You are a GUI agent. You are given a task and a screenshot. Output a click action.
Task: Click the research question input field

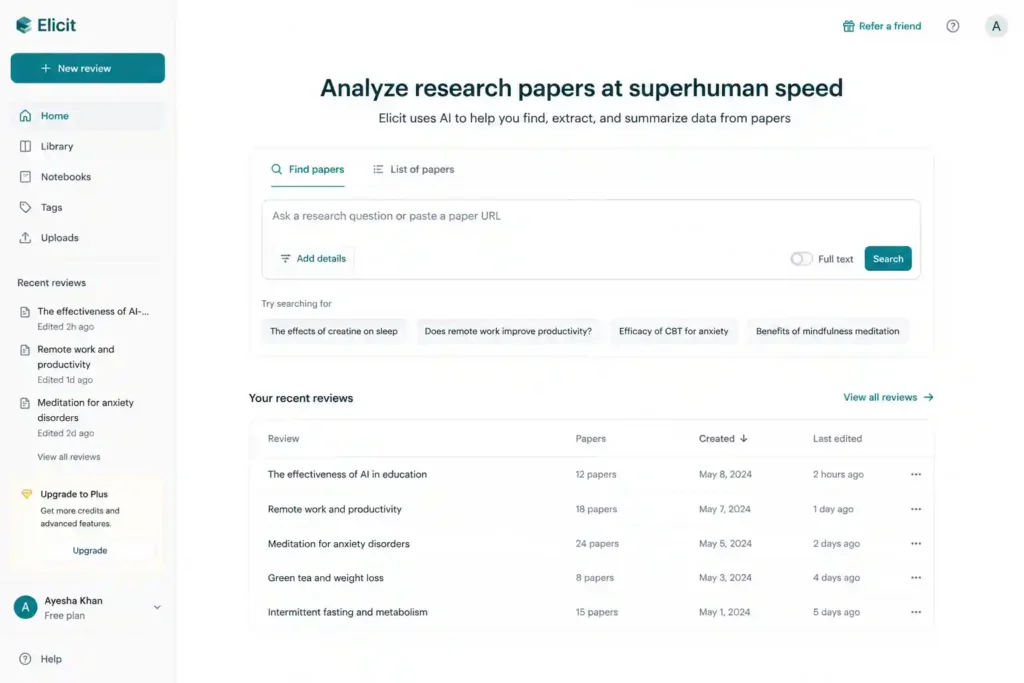pyautogui.click(x=591, y=216)
